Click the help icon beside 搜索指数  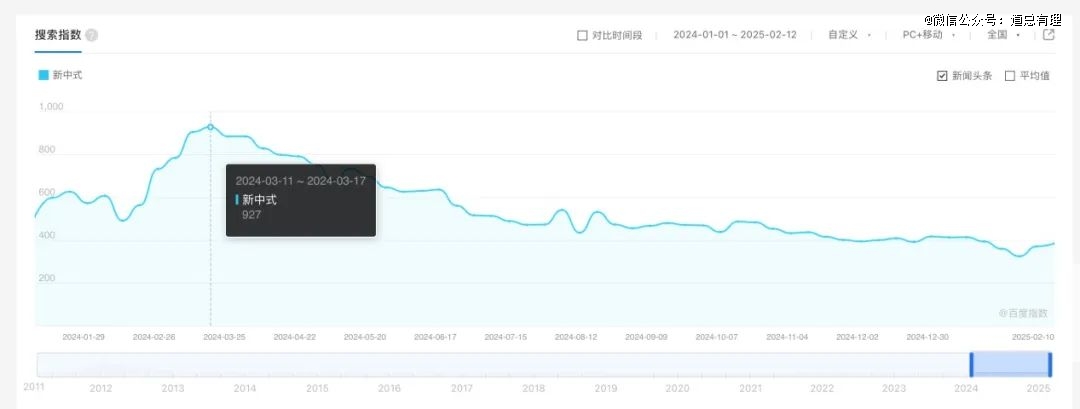pyautogui.click(x=92, y=35)
